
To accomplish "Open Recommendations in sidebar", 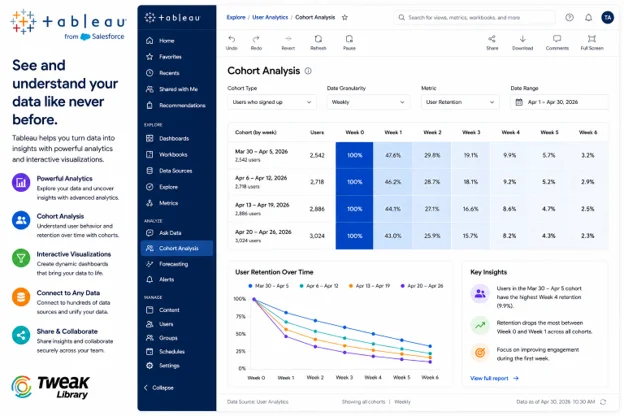I will [177, 105].
